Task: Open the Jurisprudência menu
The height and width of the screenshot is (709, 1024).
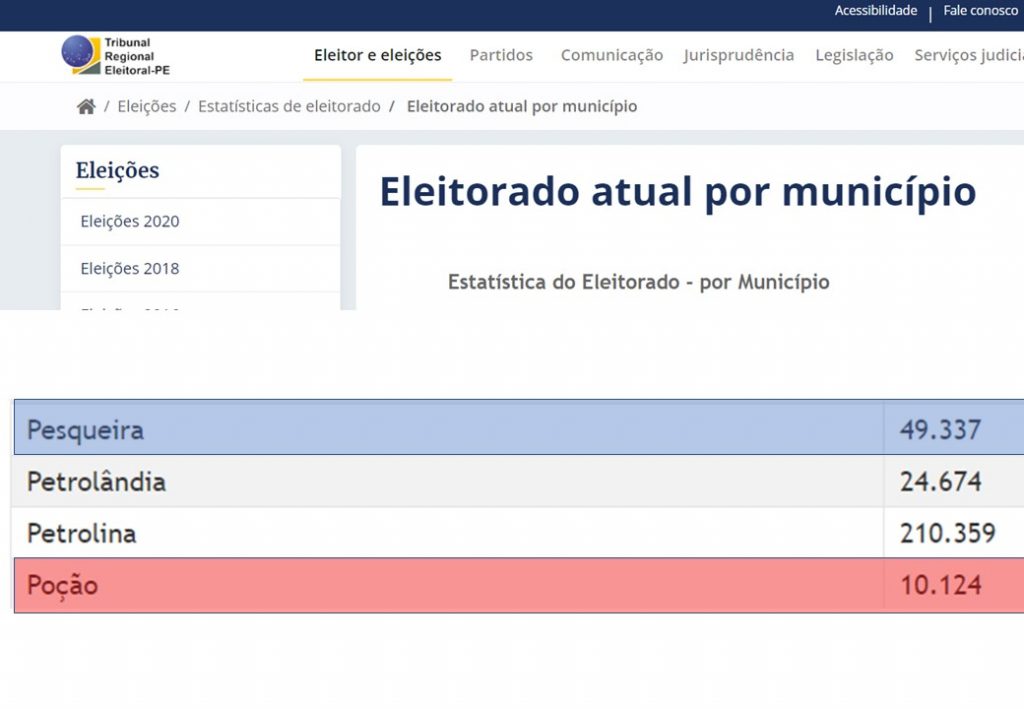Action: click(x=738, y=56)
